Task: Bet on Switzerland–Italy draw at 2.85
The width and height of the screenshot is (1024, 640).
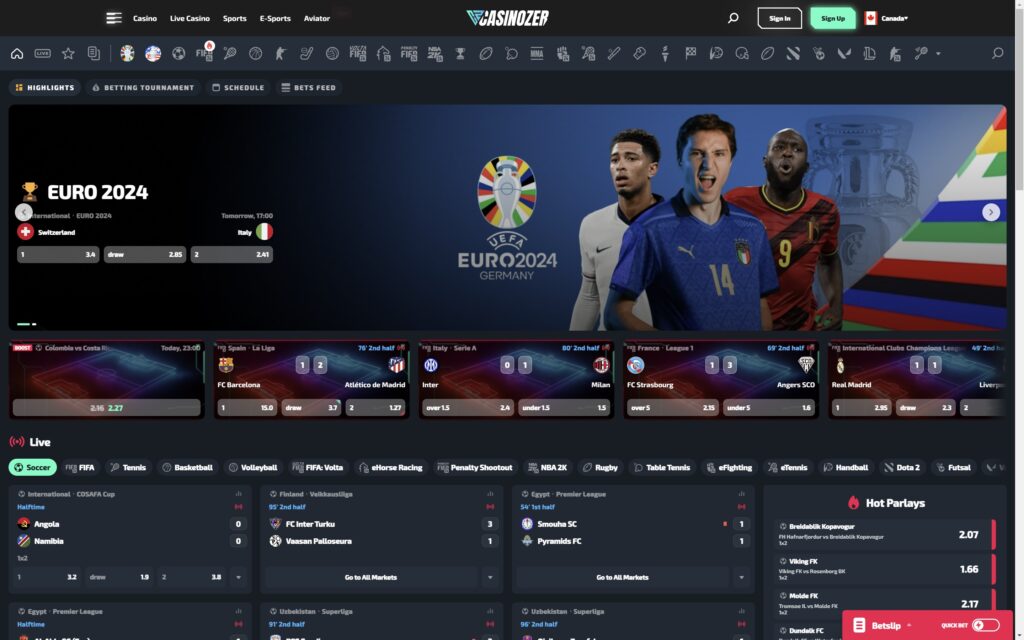Action: [x=145, y=255]
